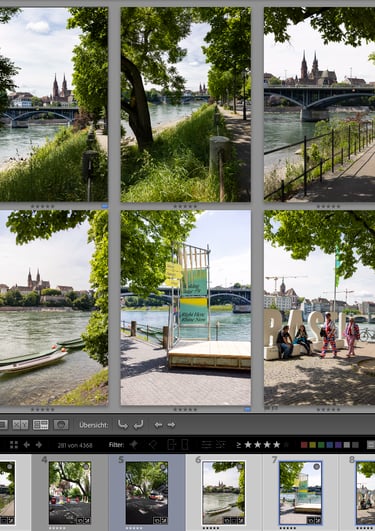Click the develop adjustments badge on thumbnail 5
This screenshot has width=375, height=531.
coord(164,521)
